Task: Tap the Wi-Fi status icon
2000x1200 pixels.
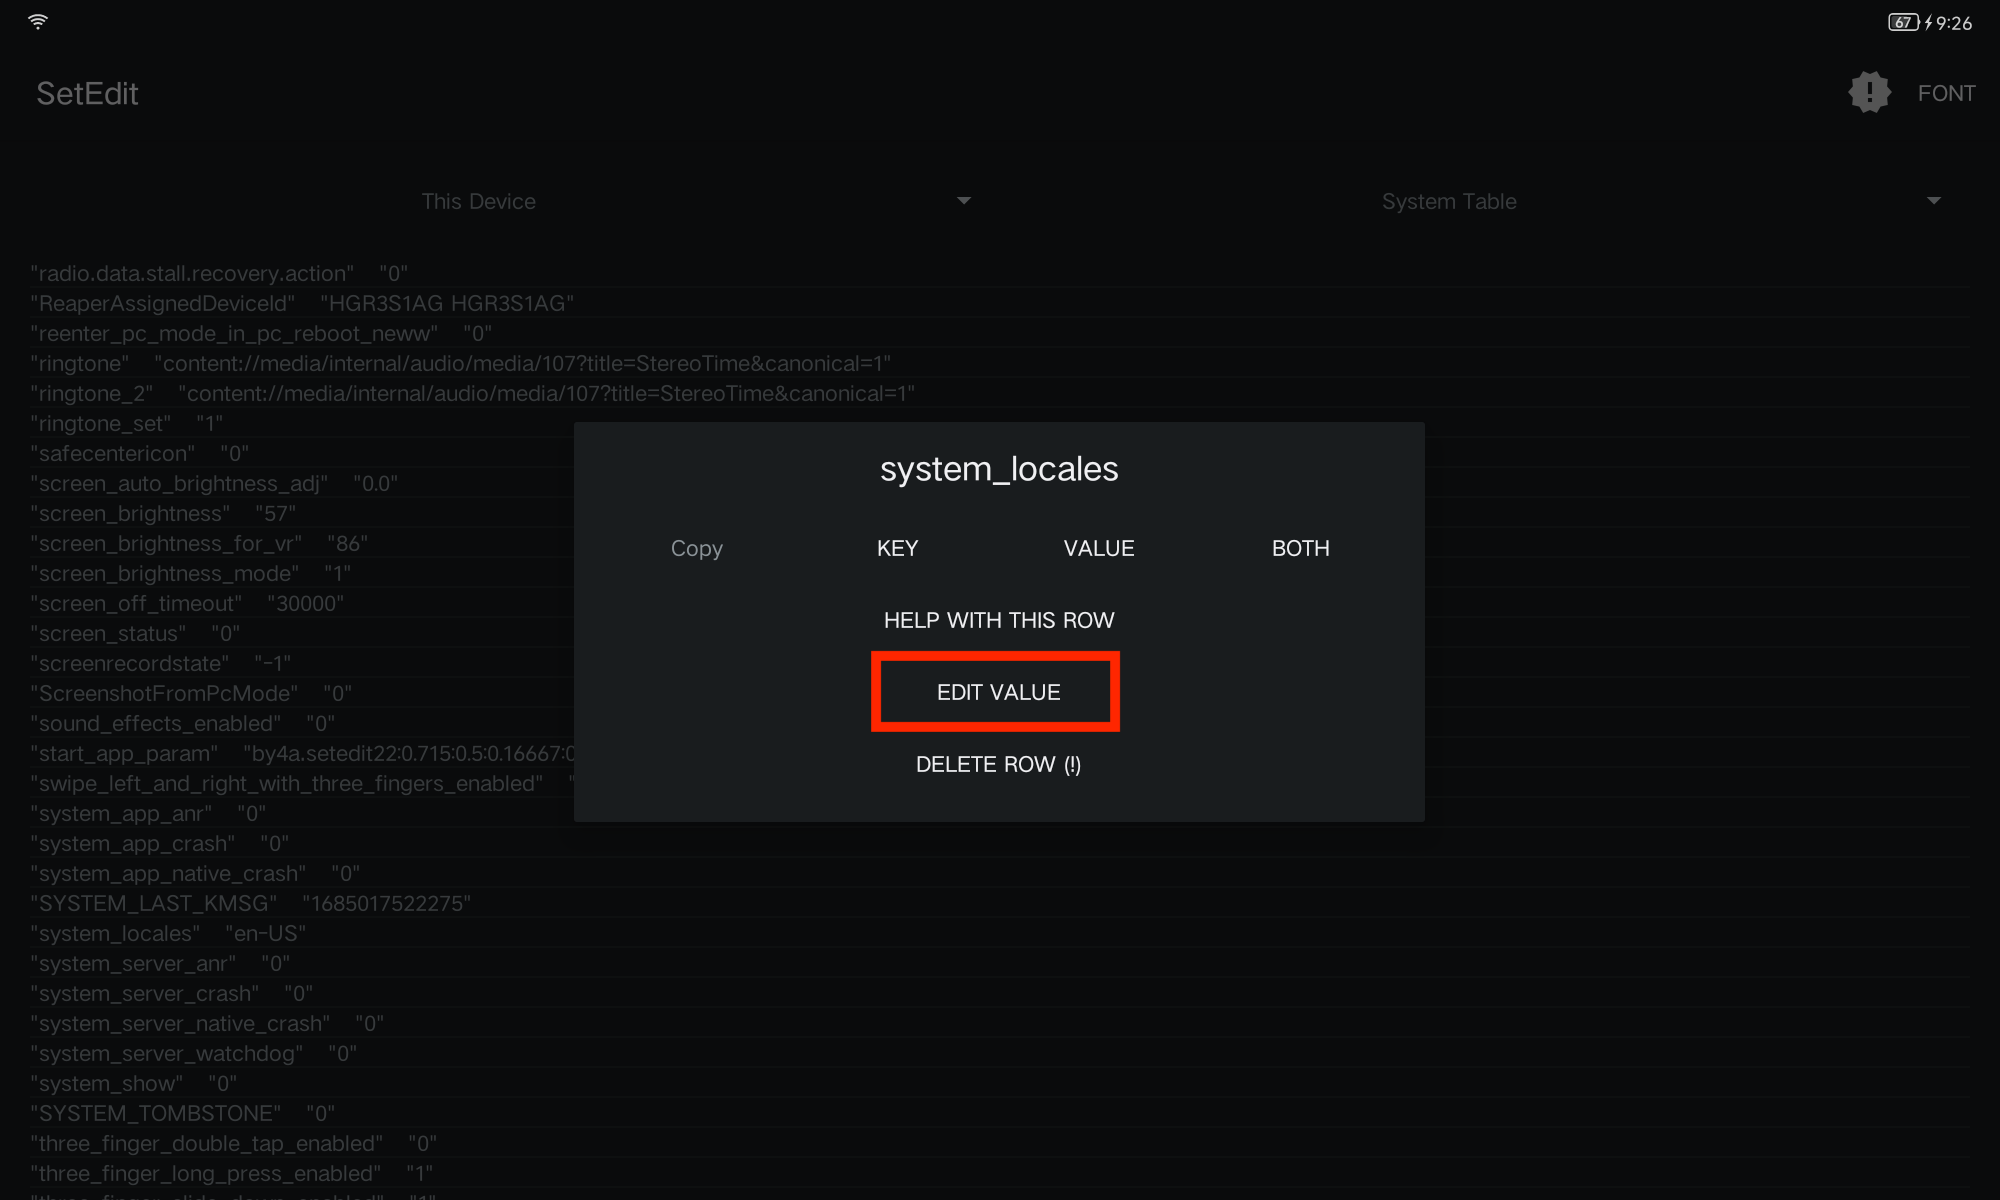Action: (x=38, y=21)
